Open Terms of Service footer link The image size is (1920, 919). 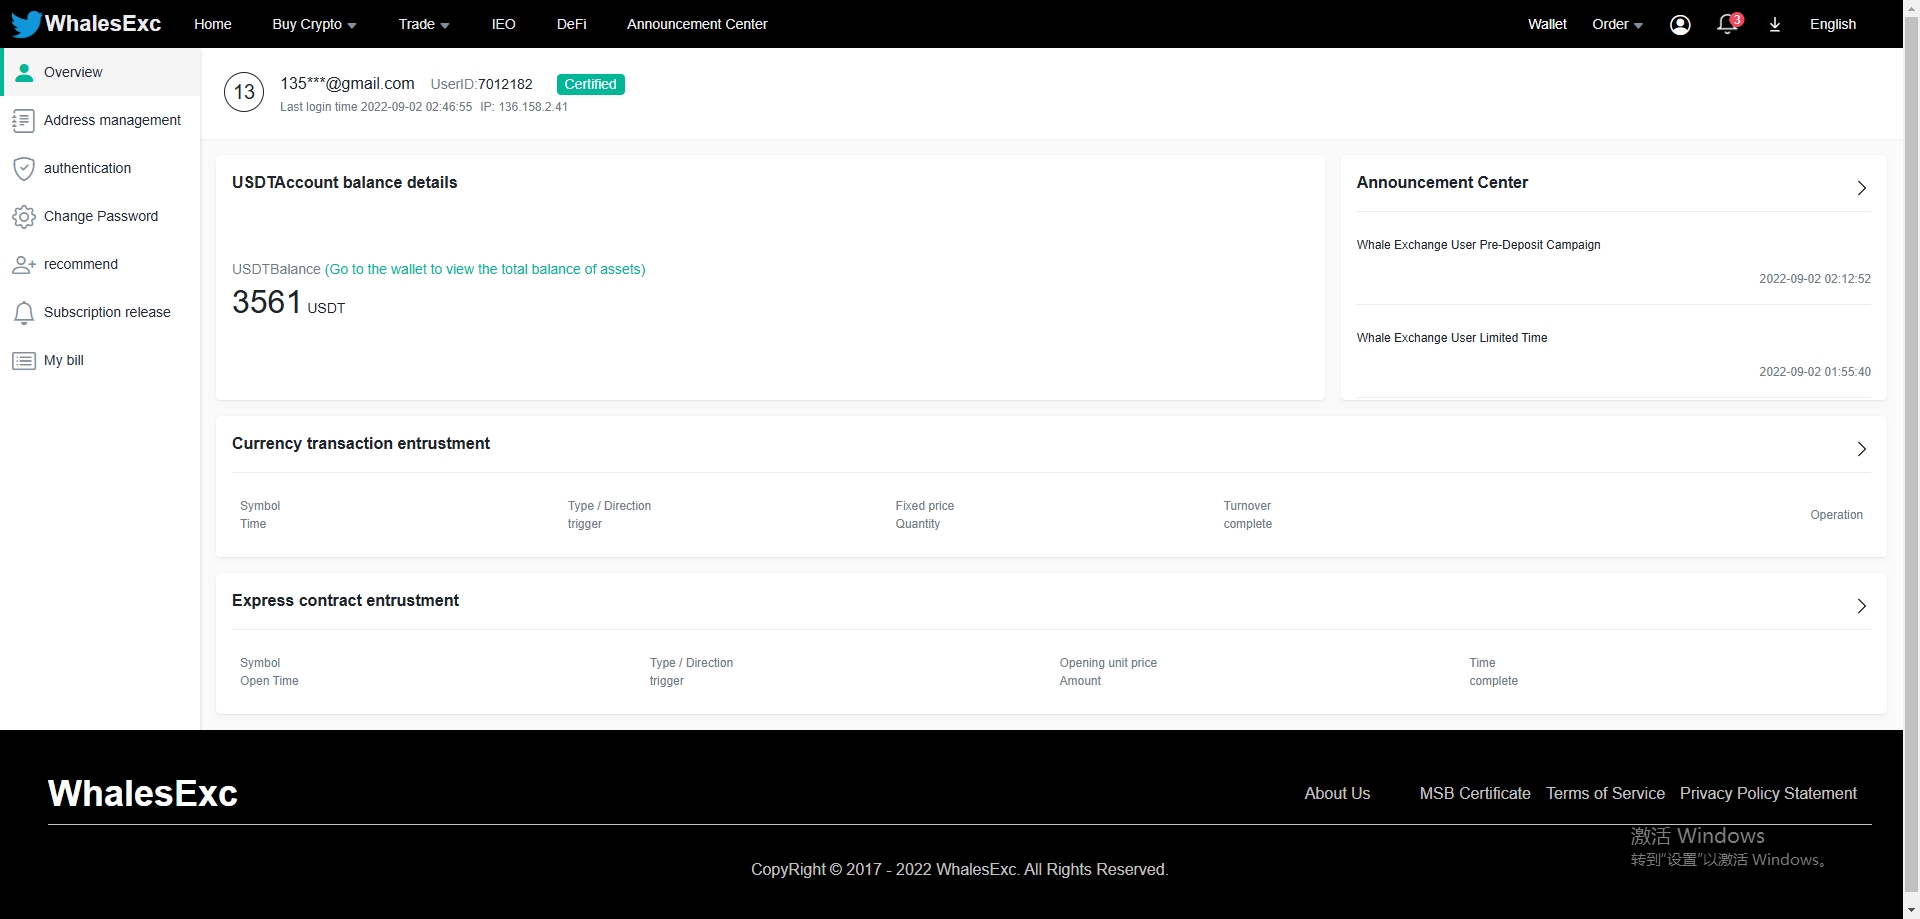[1605, 793]
